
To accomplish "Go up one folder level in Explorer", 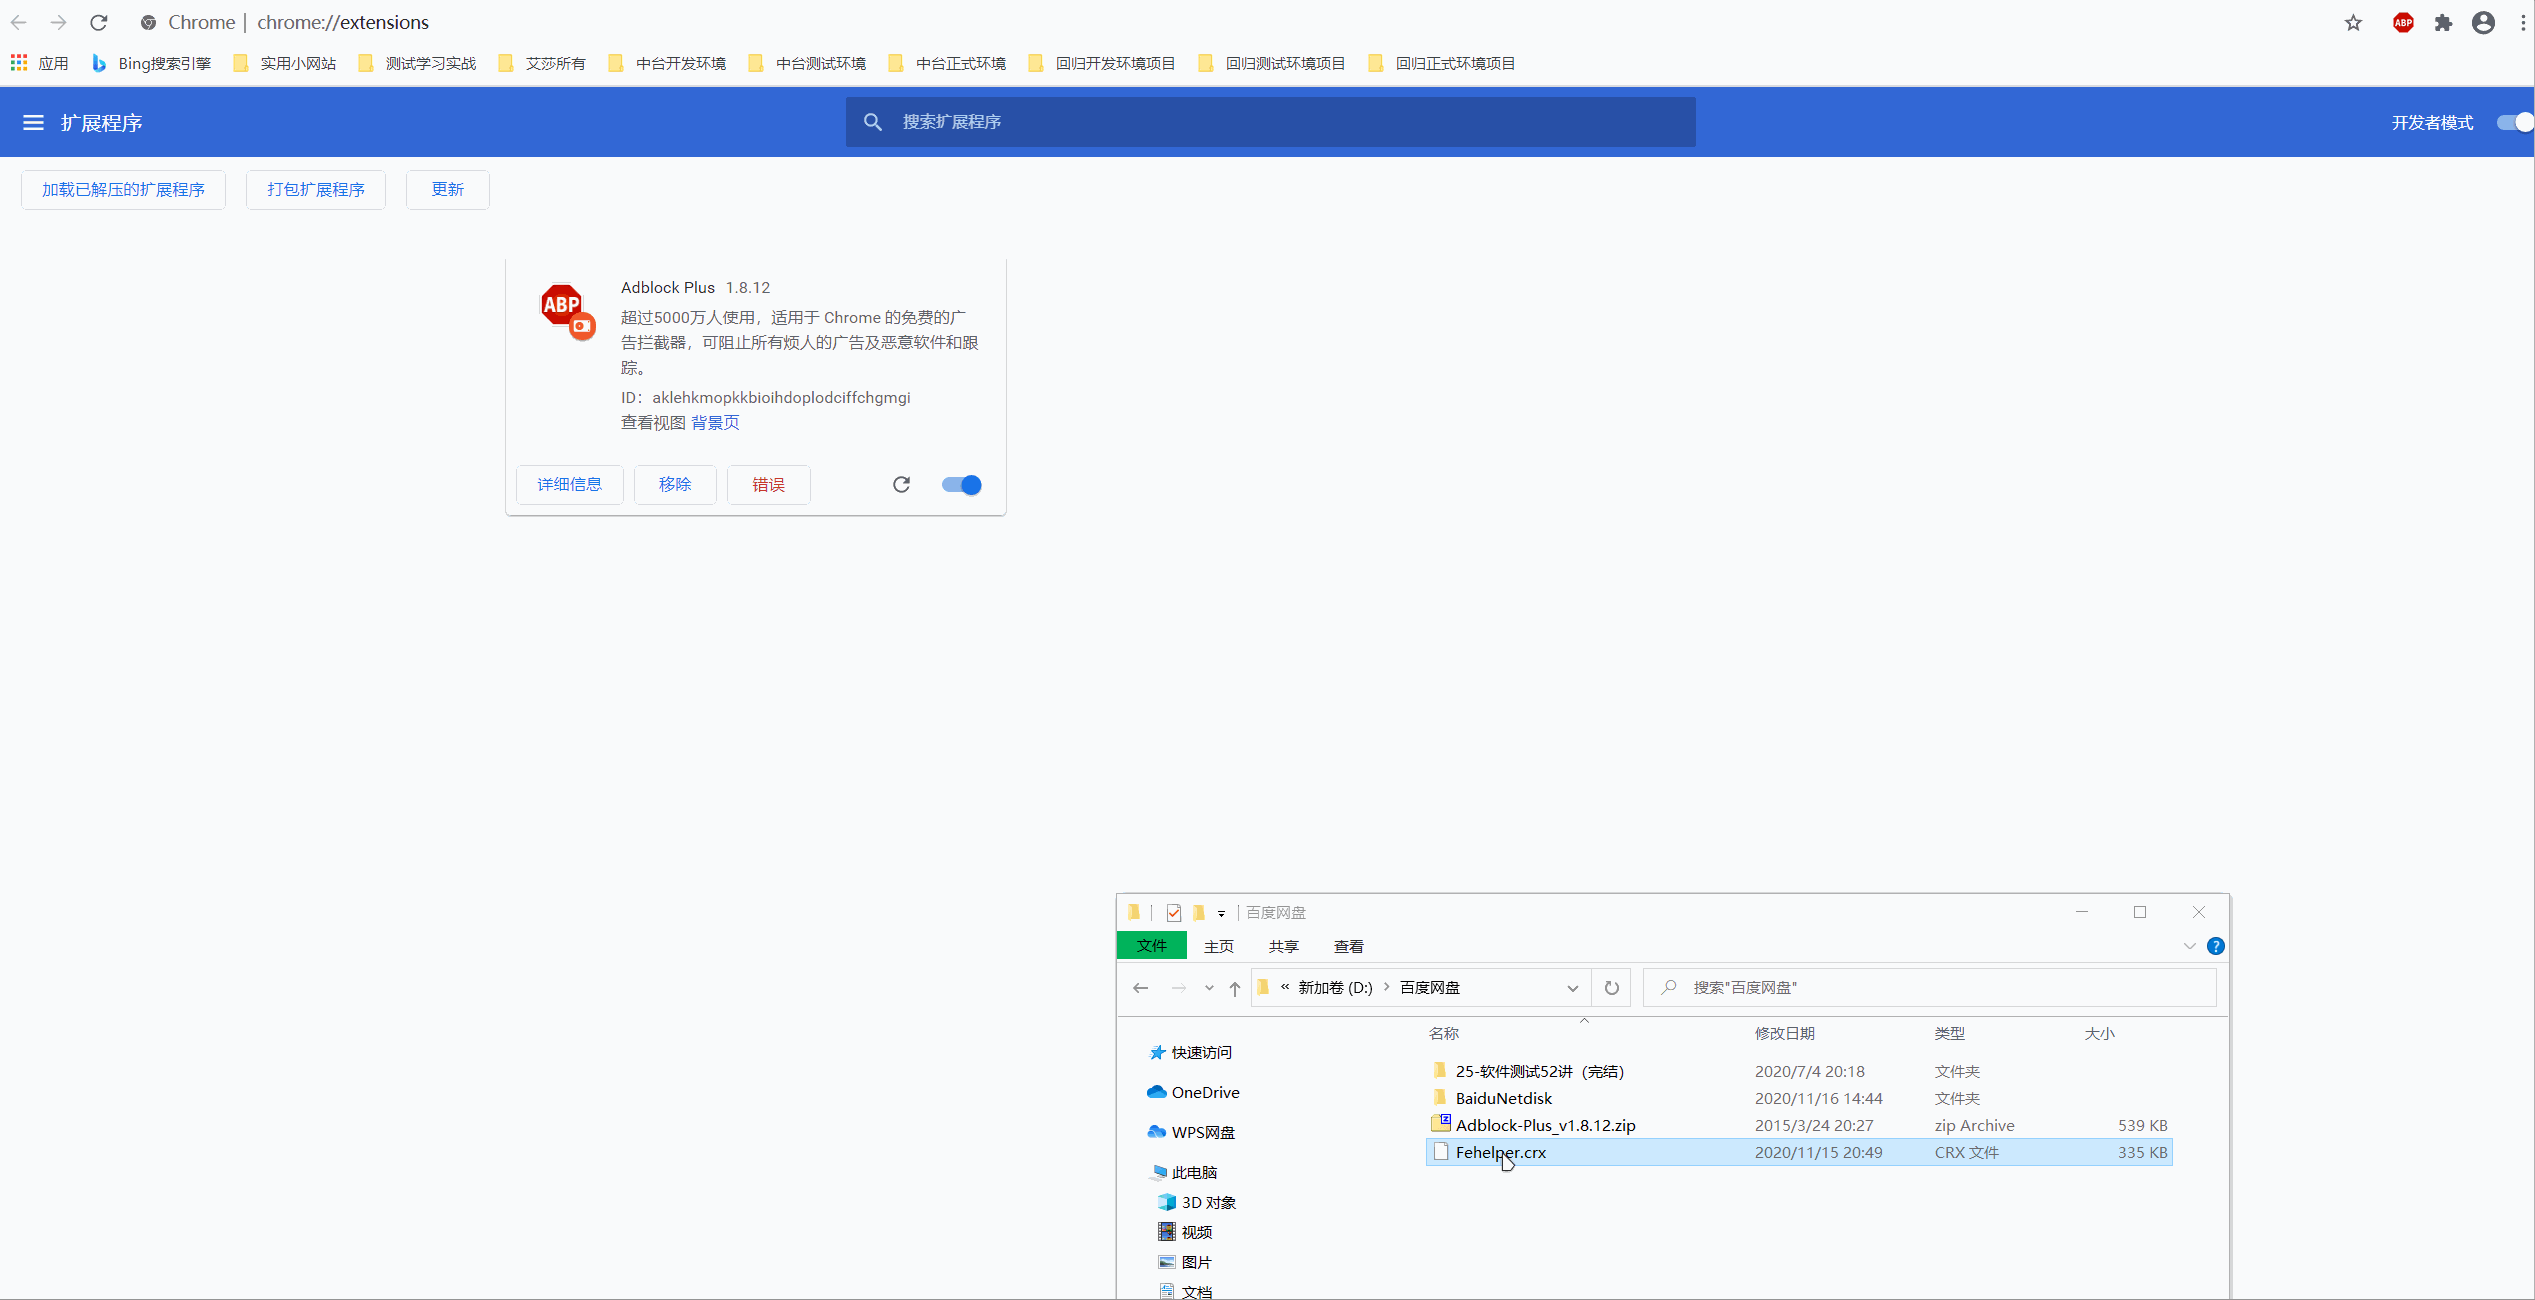I will coord(1236,988).
